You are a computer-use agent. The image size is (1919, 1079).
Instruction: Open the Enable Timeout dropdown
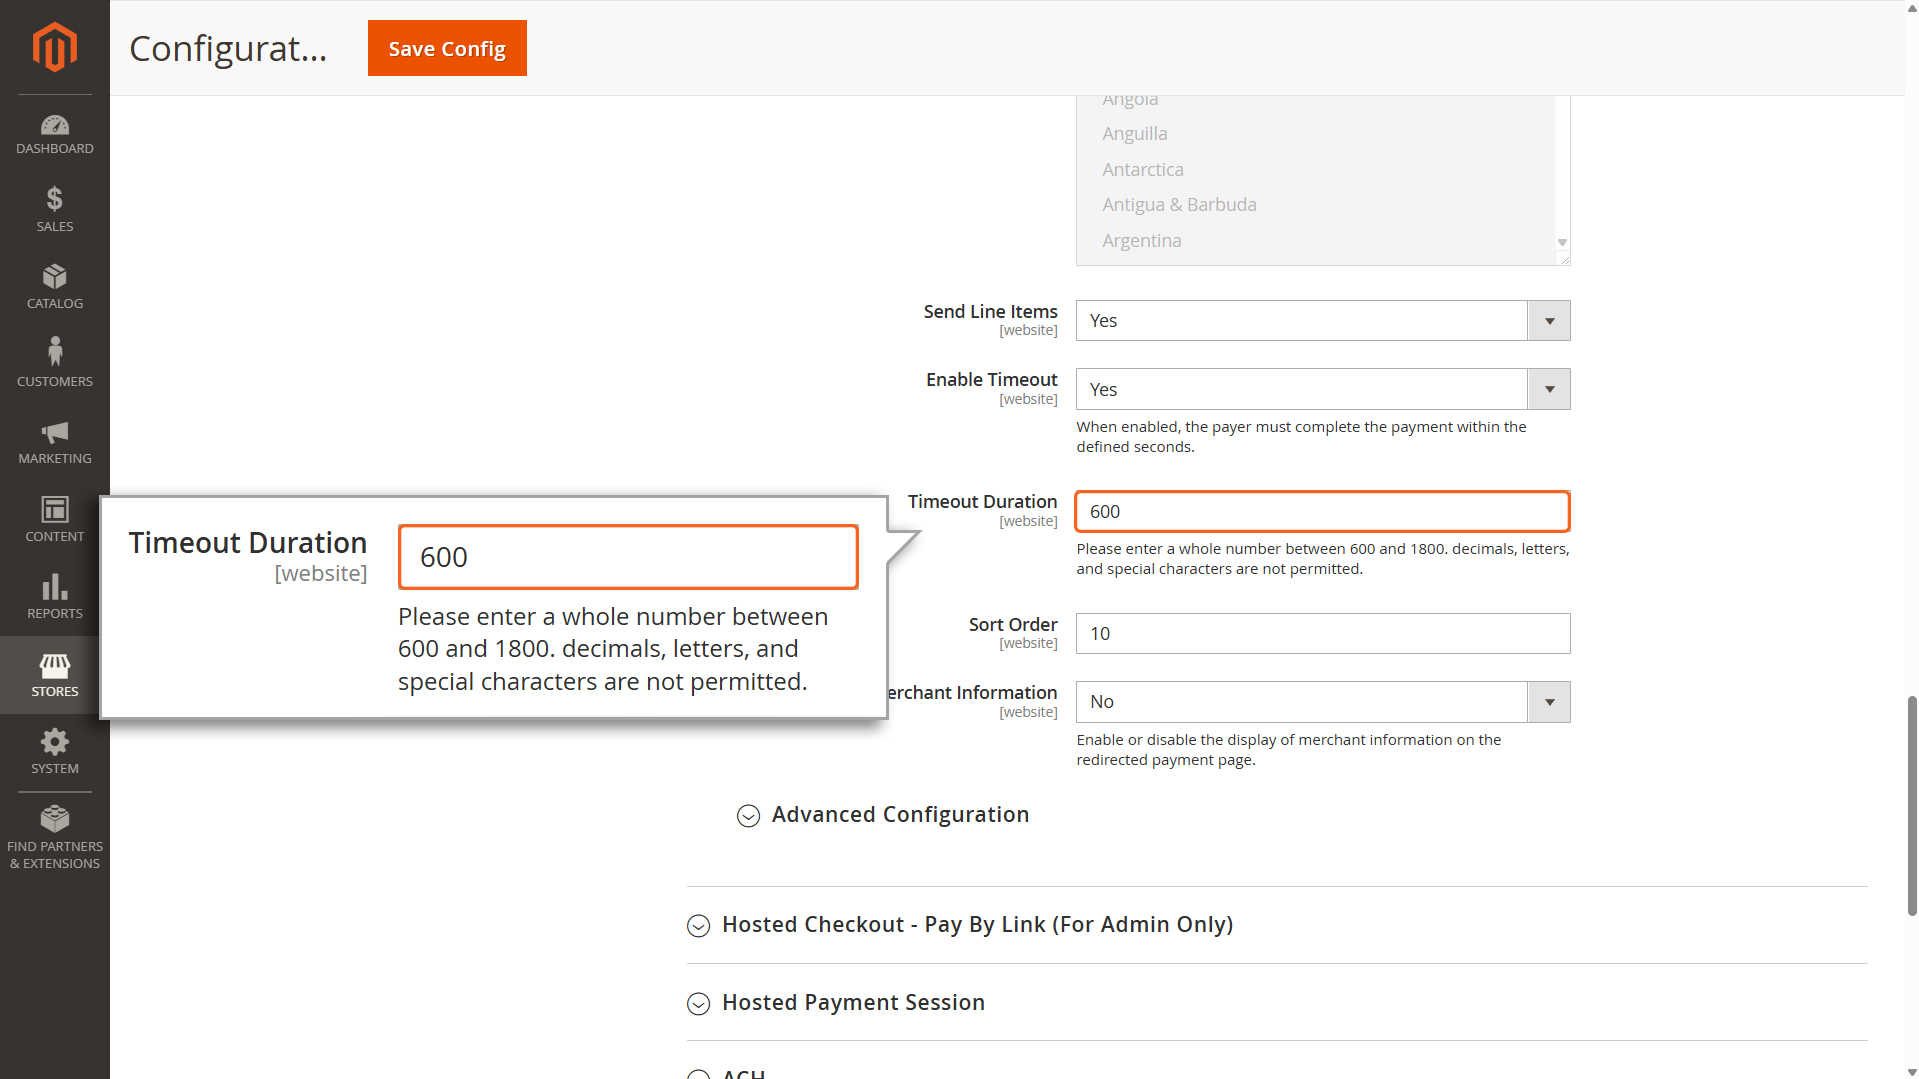(1322, 390)
